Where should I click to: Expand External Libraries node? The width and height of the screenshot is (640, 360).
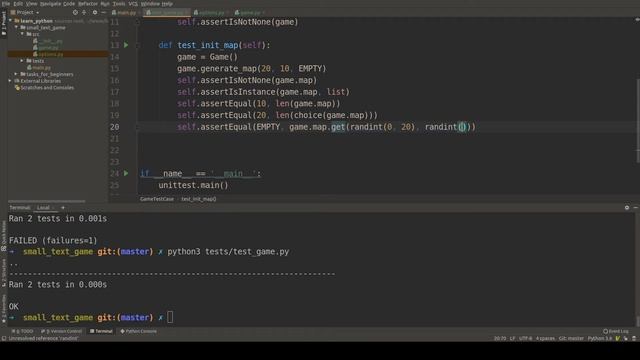coord(11,81)
